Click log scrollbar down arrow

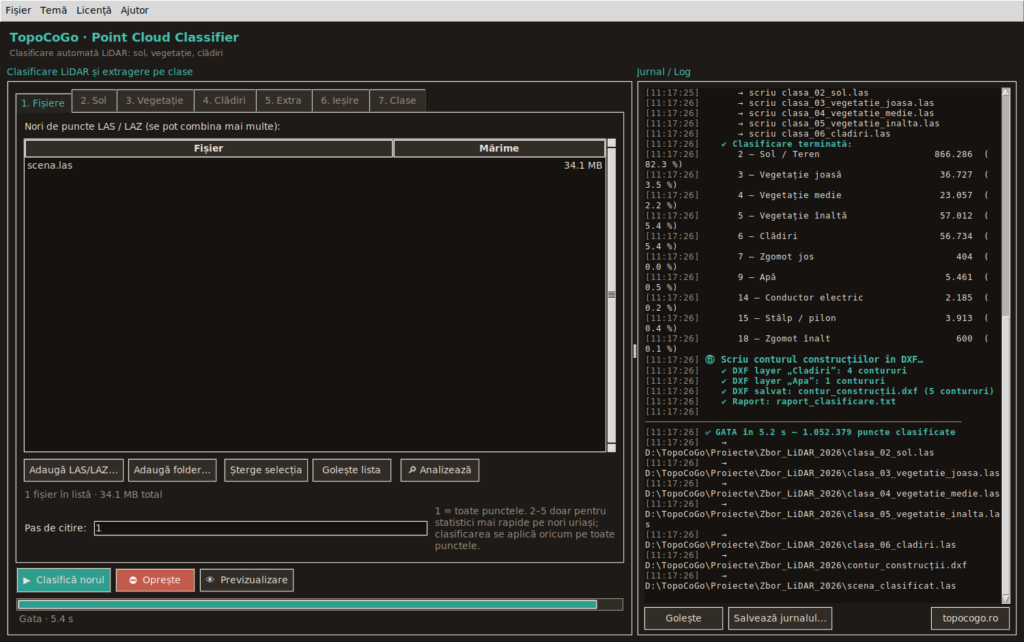tap(1006, 599)
